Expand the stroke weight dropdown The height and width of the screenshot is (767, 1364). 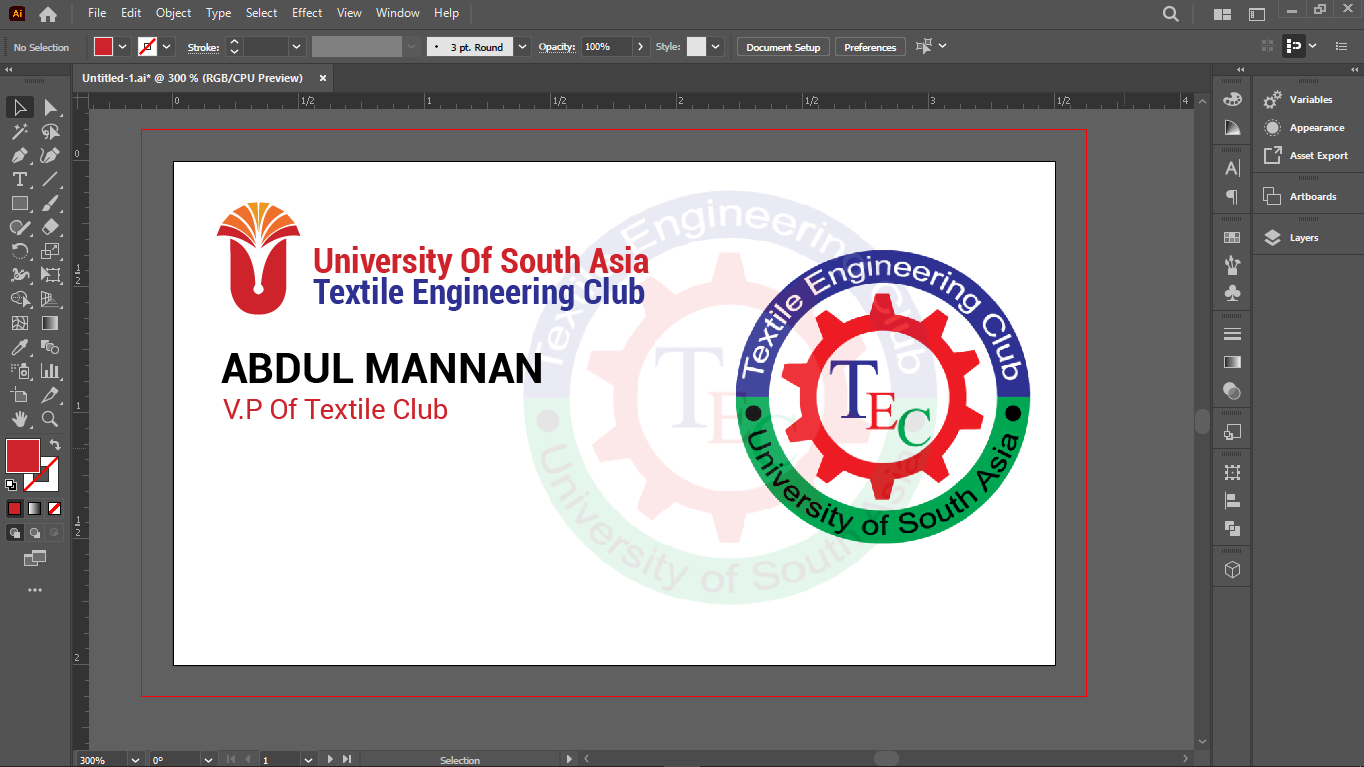296,47
